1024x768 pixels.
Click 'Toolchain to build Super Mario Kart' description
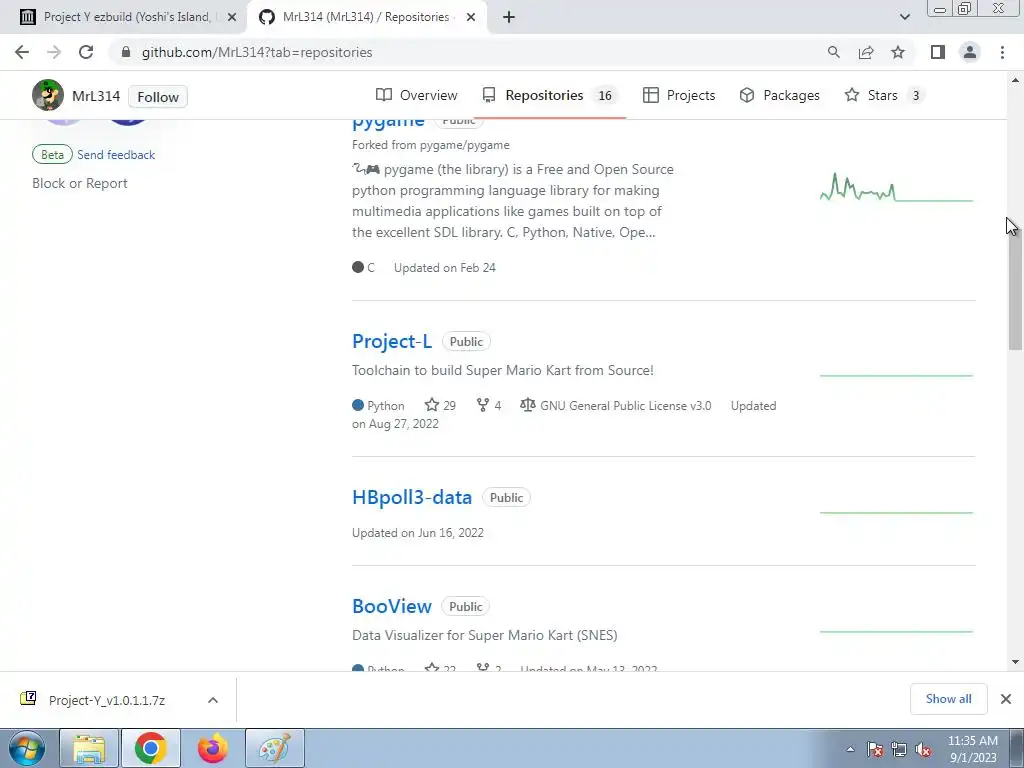coord(503,370)
